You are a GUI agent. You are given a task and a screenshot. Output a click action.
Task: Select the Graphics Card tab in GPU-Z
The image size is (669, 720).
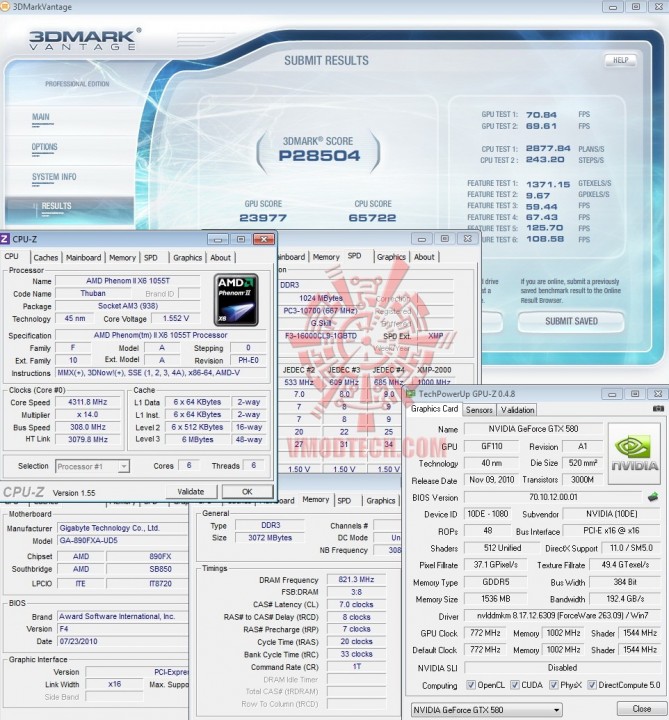[434, 409]
